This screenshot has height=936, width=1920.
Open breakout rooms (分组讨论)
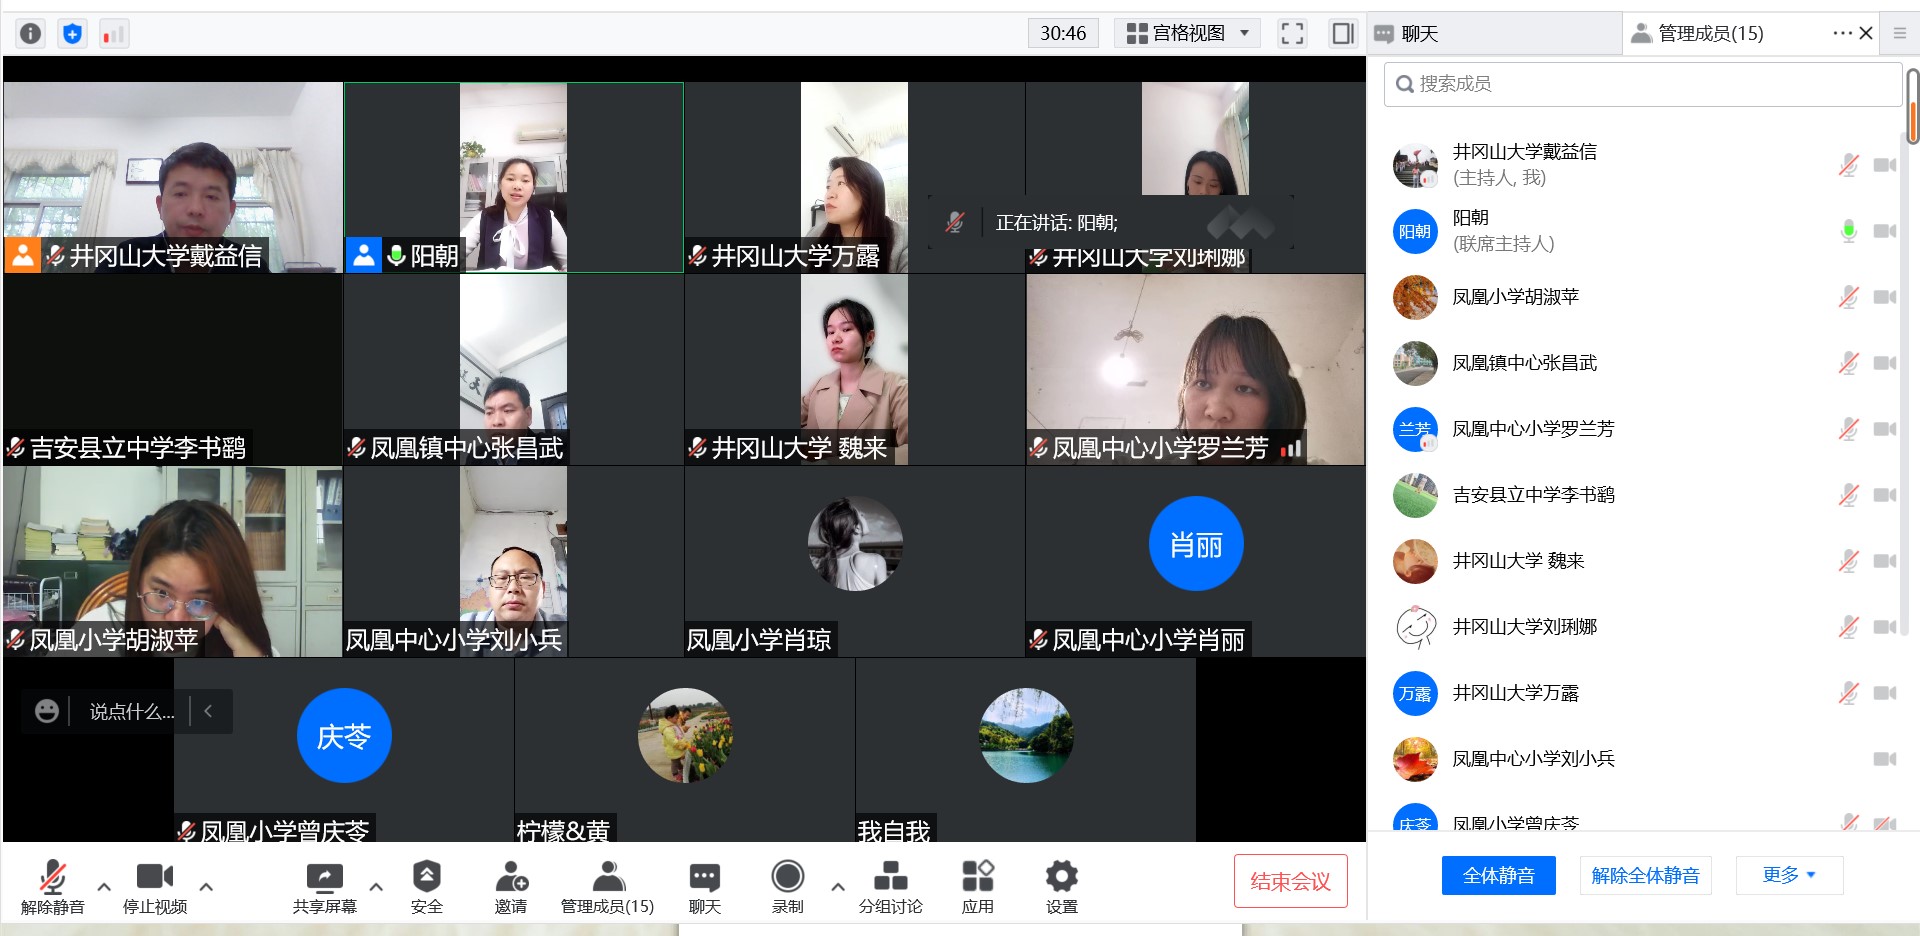(890, 886)
